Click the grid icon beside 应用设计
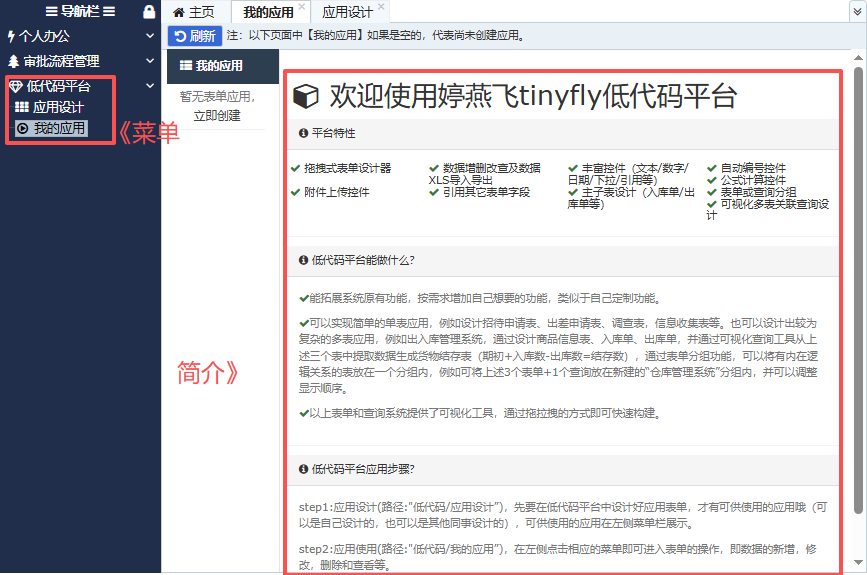Viewport: 867px width, 575px height. (x=22, y=107)
